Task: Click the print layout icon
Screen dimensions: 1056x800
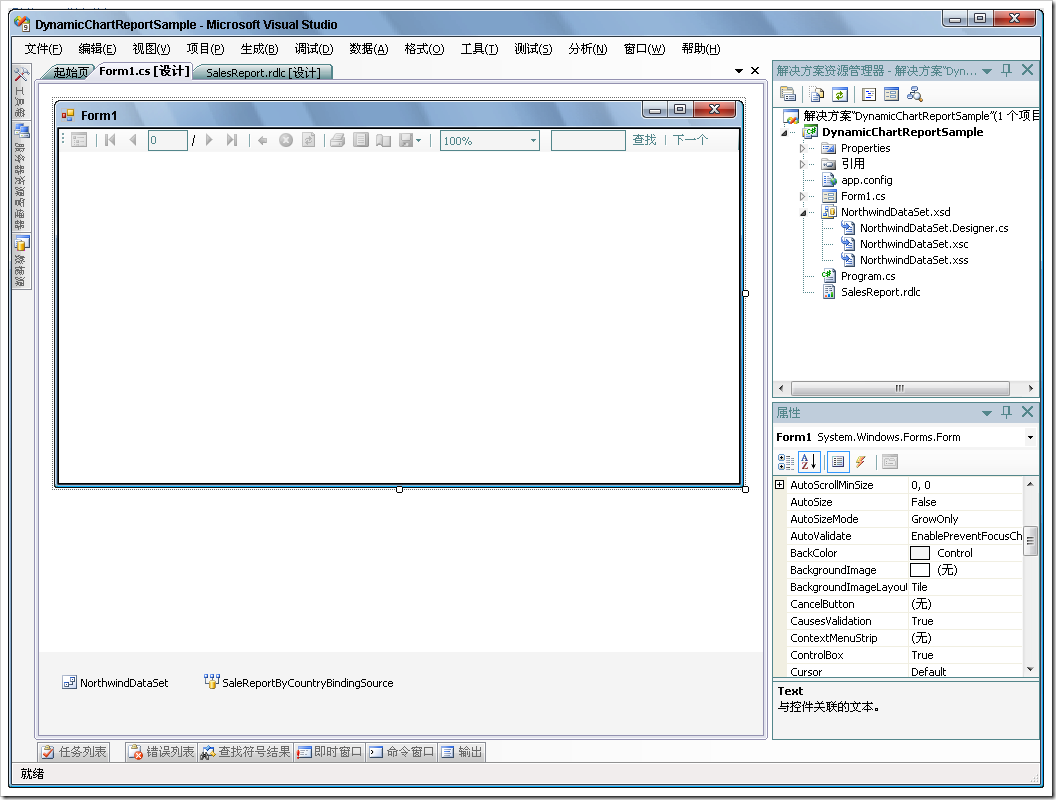Action: tap(361, 140)
